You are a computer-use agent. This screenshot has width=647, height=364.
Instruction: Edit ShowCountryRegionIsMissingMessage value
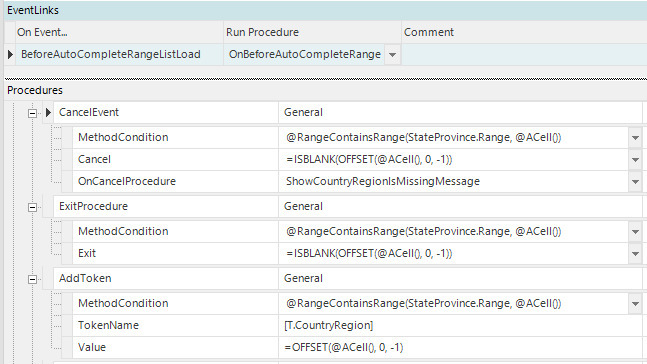[x=453, y=181]
